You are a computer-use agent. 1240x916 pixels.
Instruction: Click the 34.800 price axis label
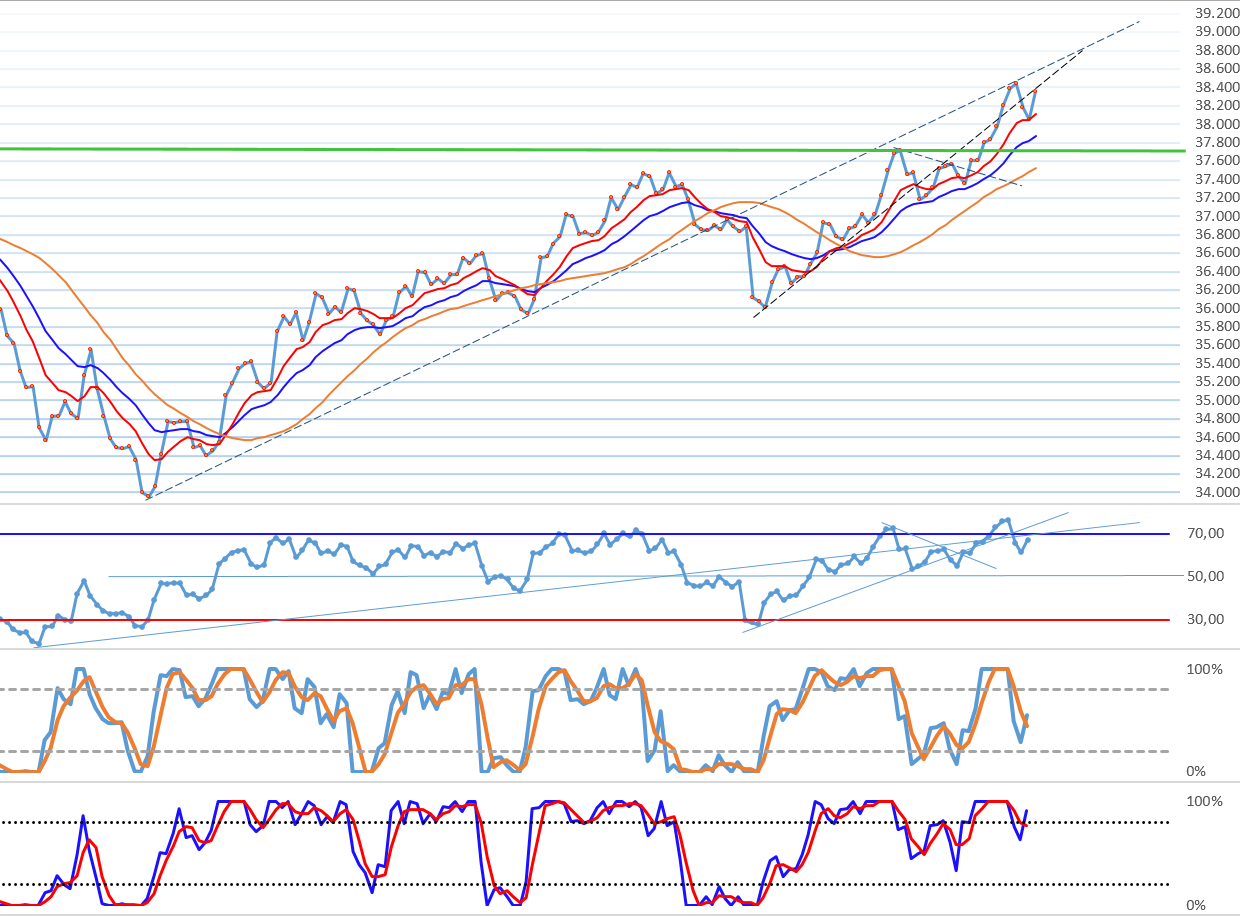point(1218,419)
